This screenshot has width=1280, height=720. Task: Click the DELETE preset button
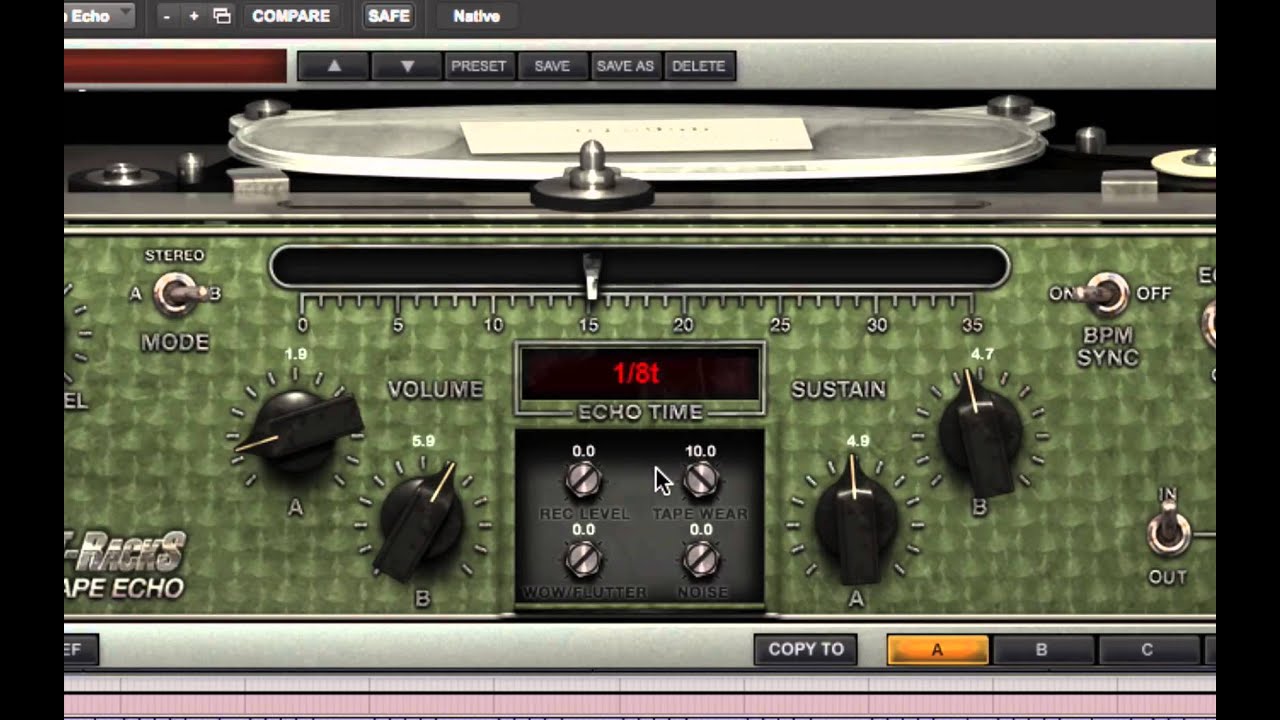(x=699, y=66)
